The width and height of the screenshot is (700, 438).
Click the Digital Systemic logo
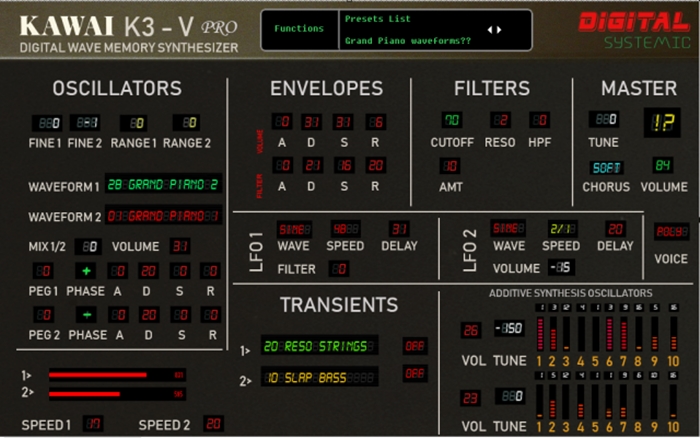pos(632,30)
